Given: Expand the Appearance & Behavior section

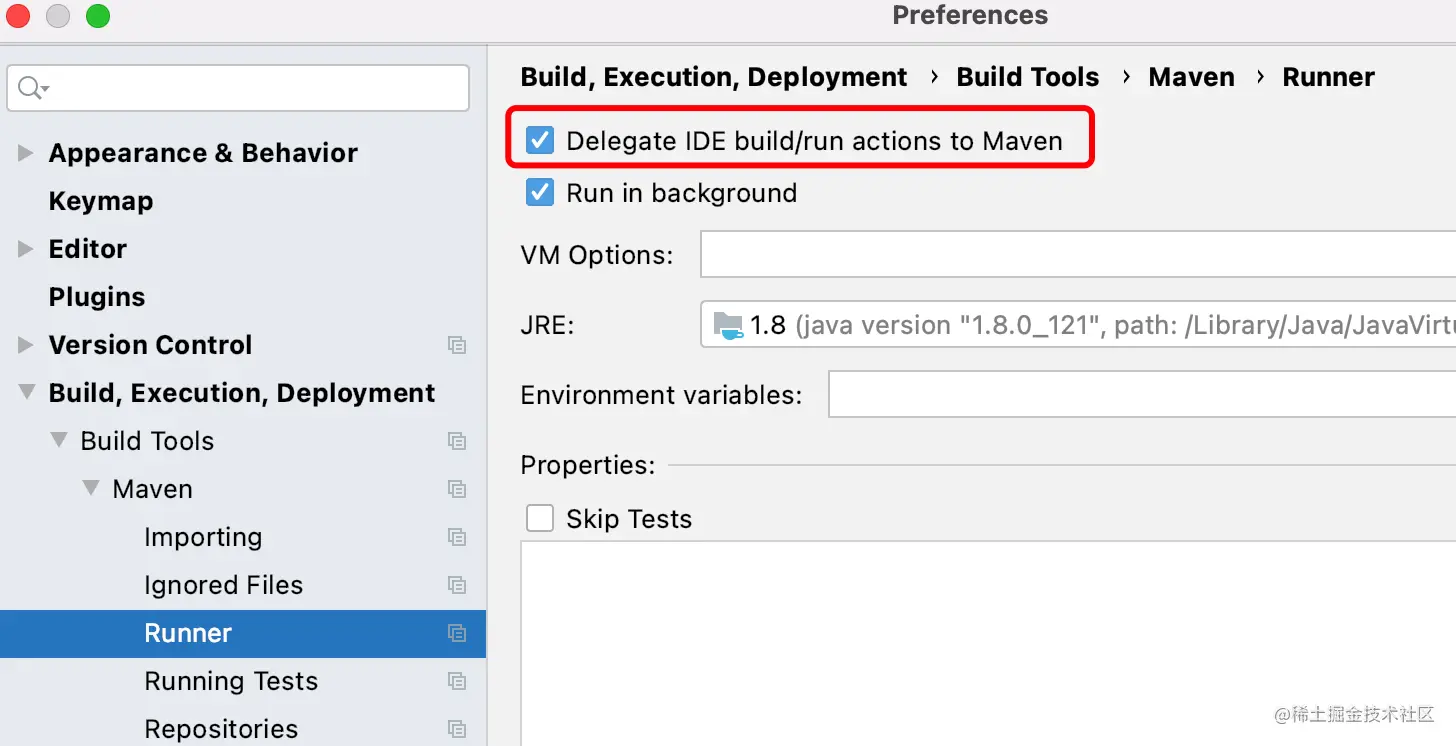Looking at the screenshot, I should (x=26, y=153).
